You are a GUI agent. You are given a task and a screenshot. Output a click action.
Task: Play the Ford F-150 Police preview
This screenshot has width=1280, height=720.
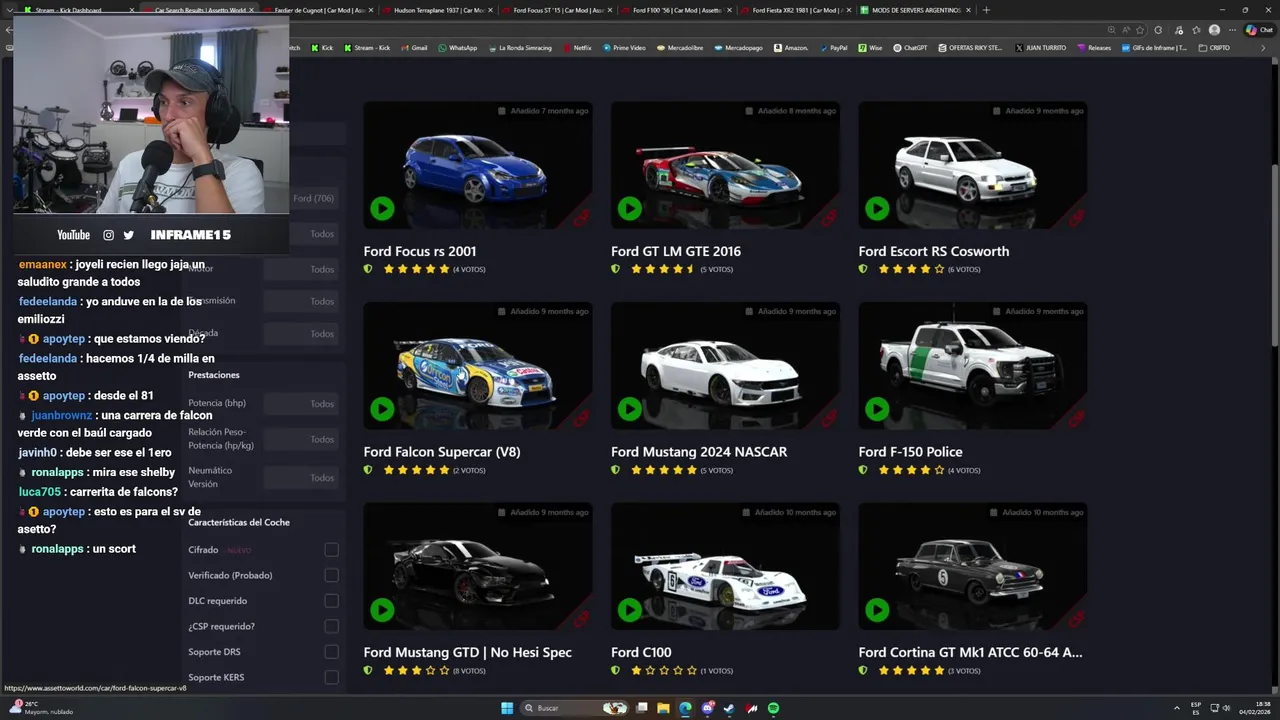(x=877, y=408)
